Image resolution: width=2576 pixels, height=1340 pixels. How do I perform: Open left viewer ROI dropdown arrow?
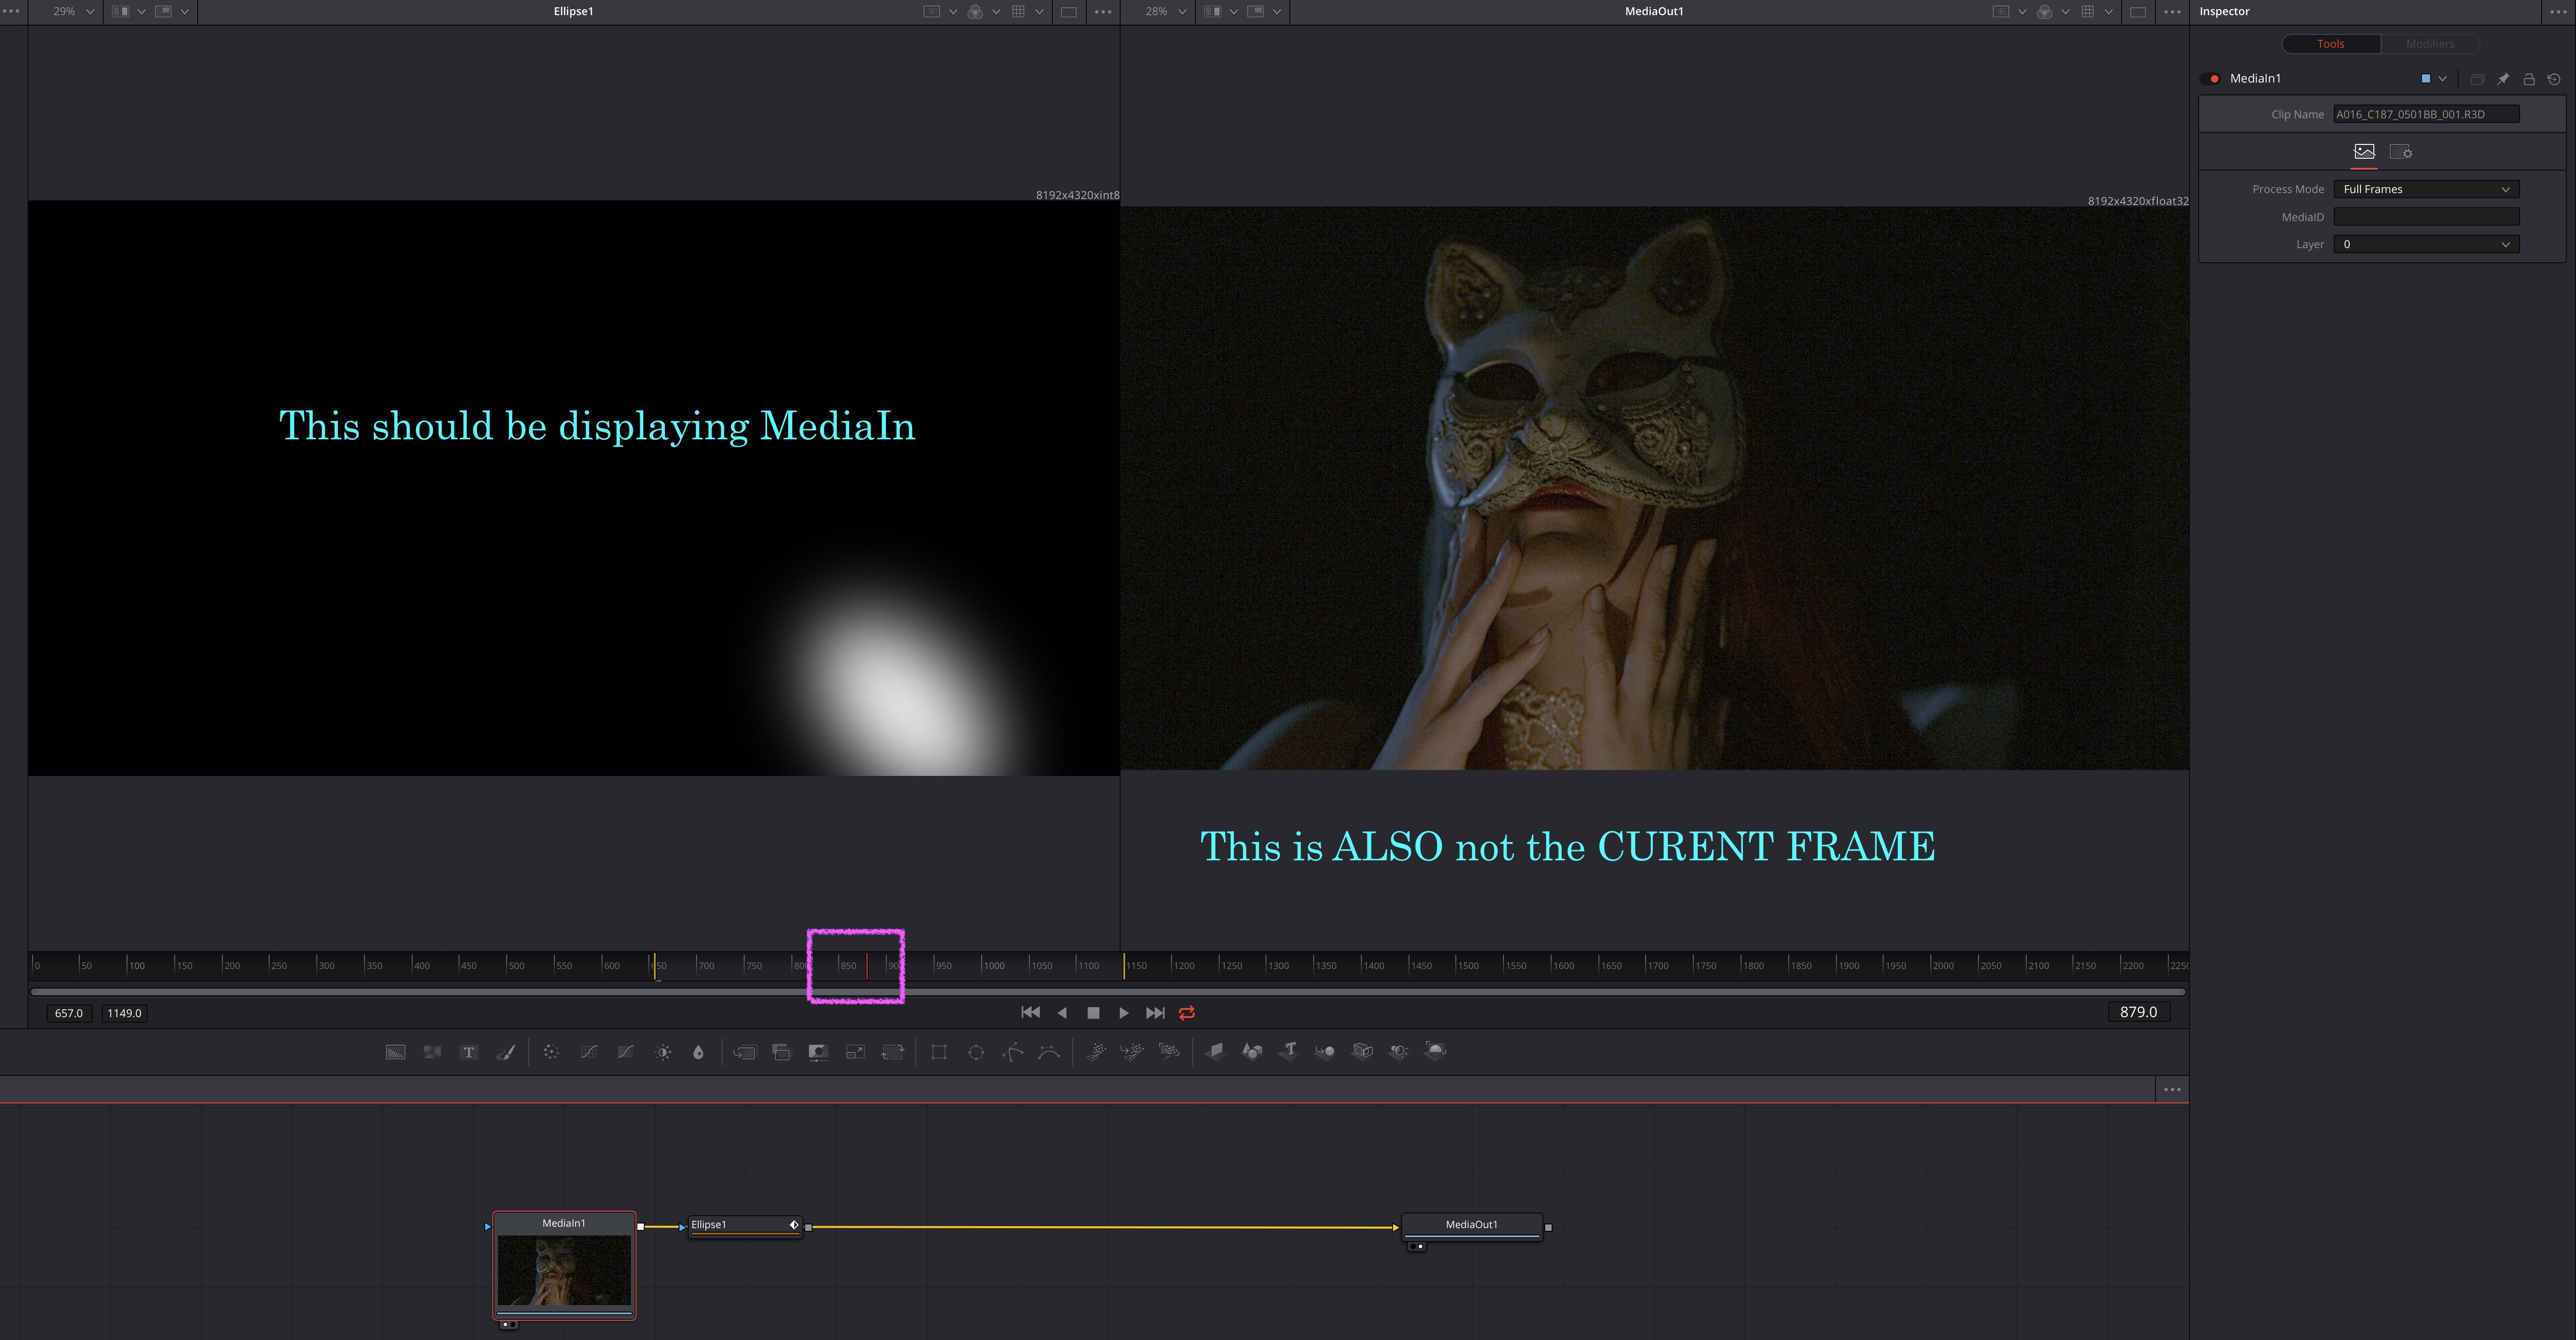953,12
